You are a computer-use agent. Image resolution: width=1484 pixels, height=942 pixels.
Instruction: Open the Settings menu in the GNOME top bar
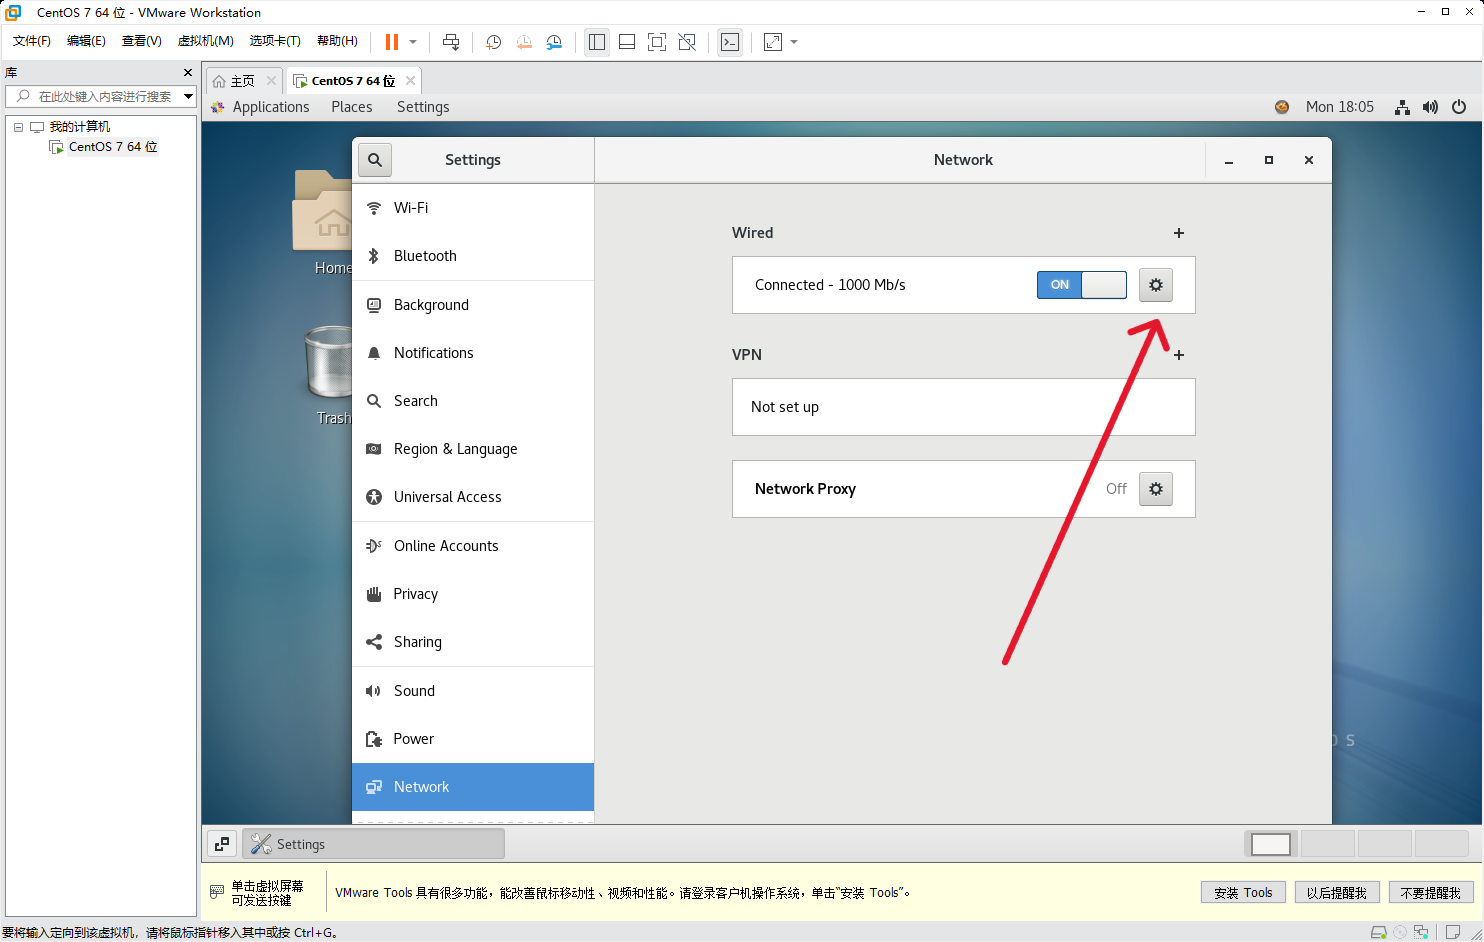(x=423, y=107)
